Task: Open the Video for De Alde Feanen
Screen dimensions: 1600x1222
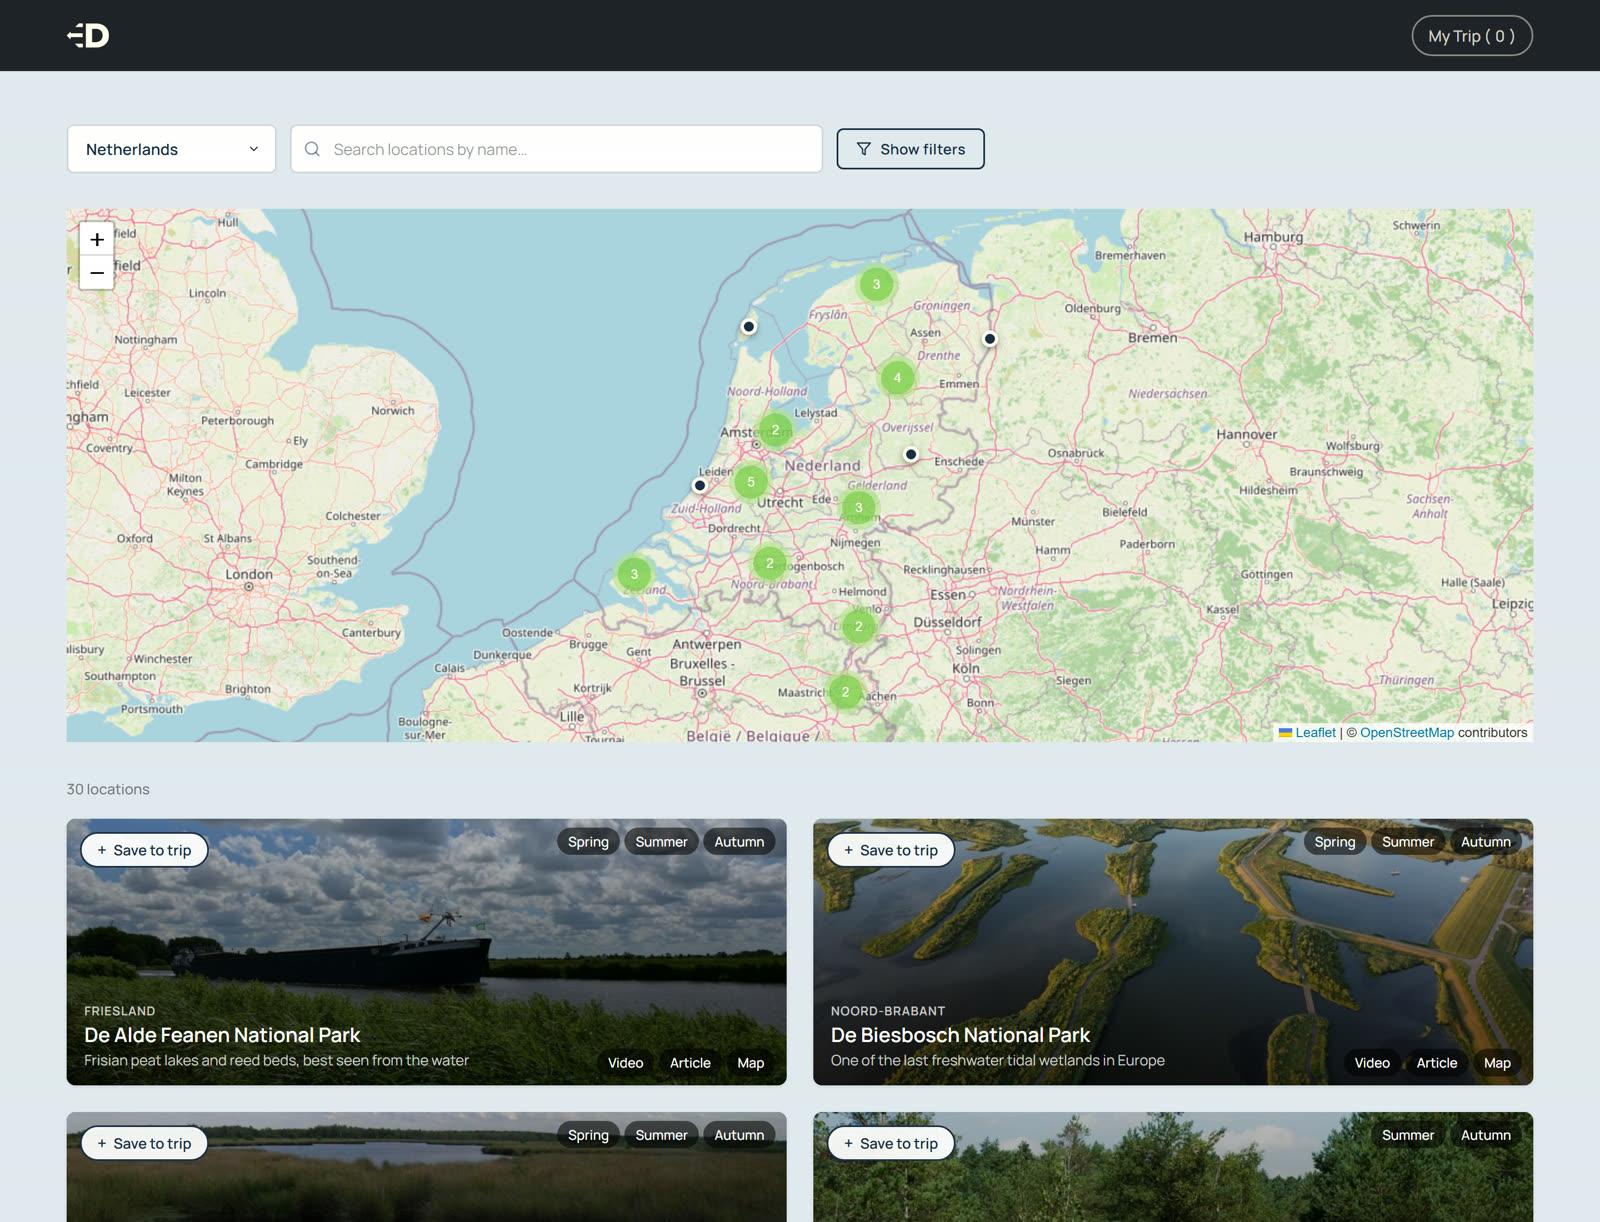Action: pyautogui.click(x=625, y=1063)
